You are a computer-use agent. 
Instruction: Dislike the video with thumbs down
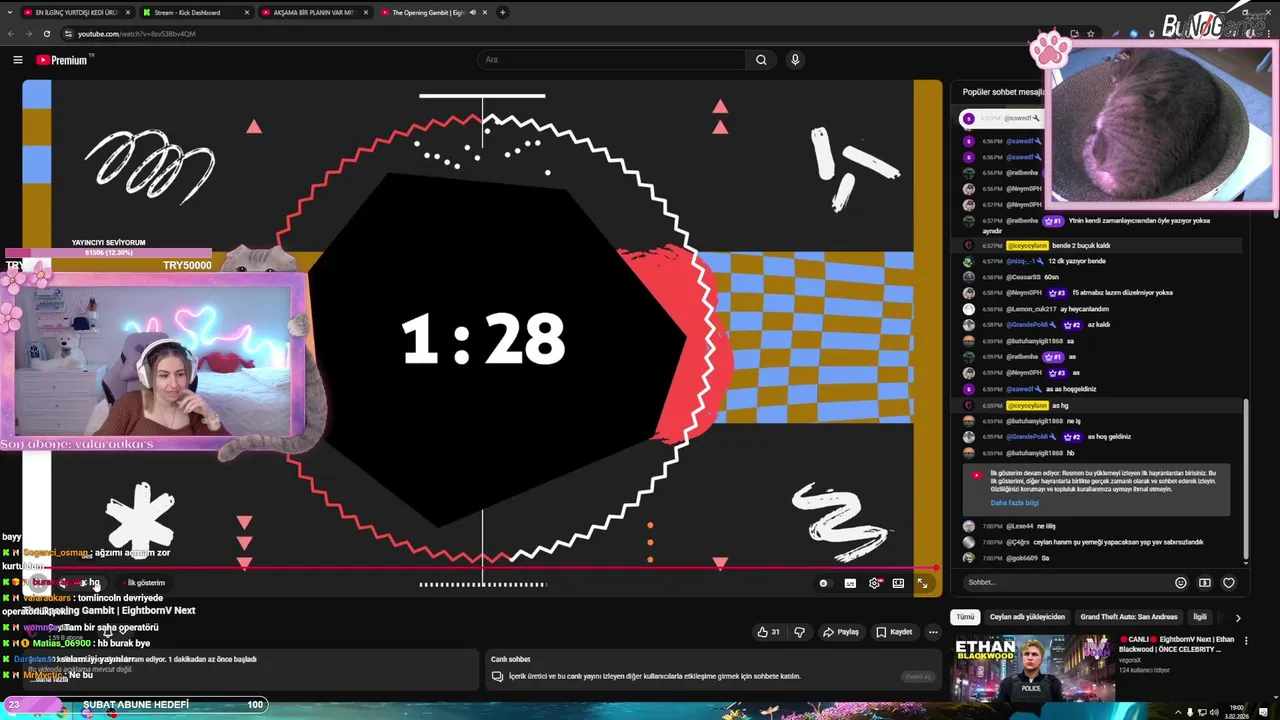(799, 632)
